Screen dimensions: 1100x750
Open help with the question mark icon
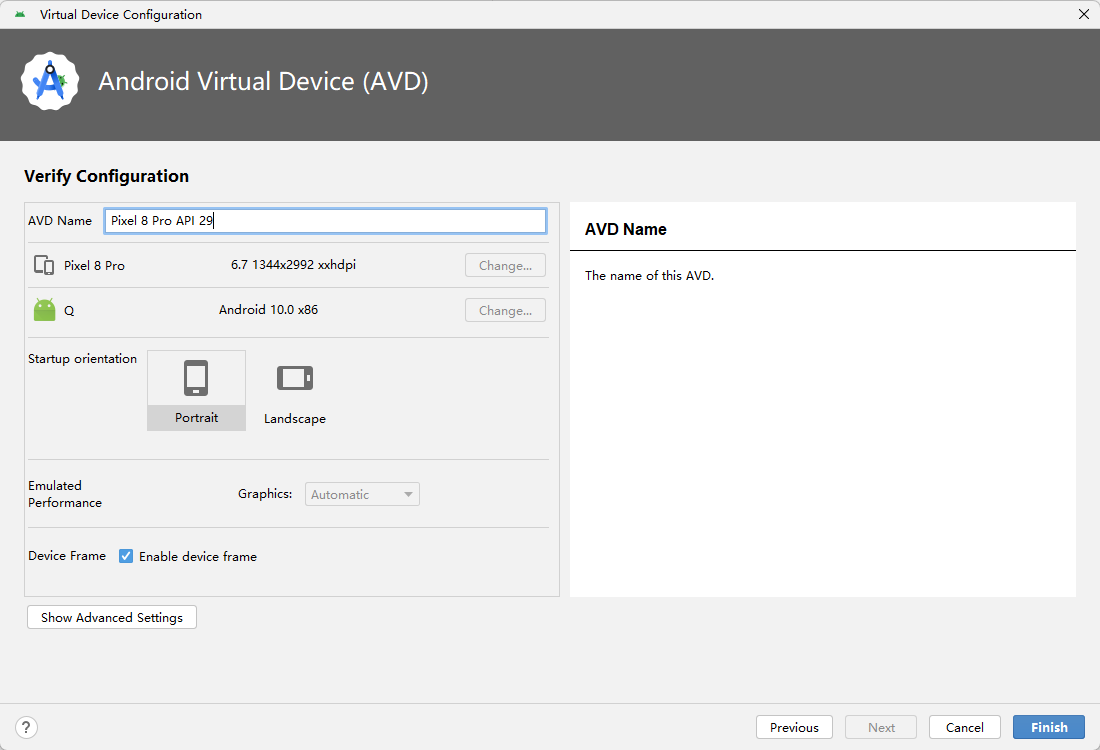26,727
